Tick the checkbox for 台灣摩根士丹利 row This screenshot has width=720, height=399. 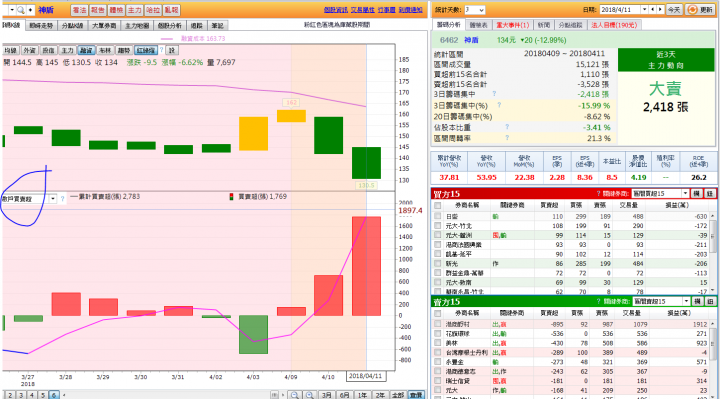tap(438, 353)
